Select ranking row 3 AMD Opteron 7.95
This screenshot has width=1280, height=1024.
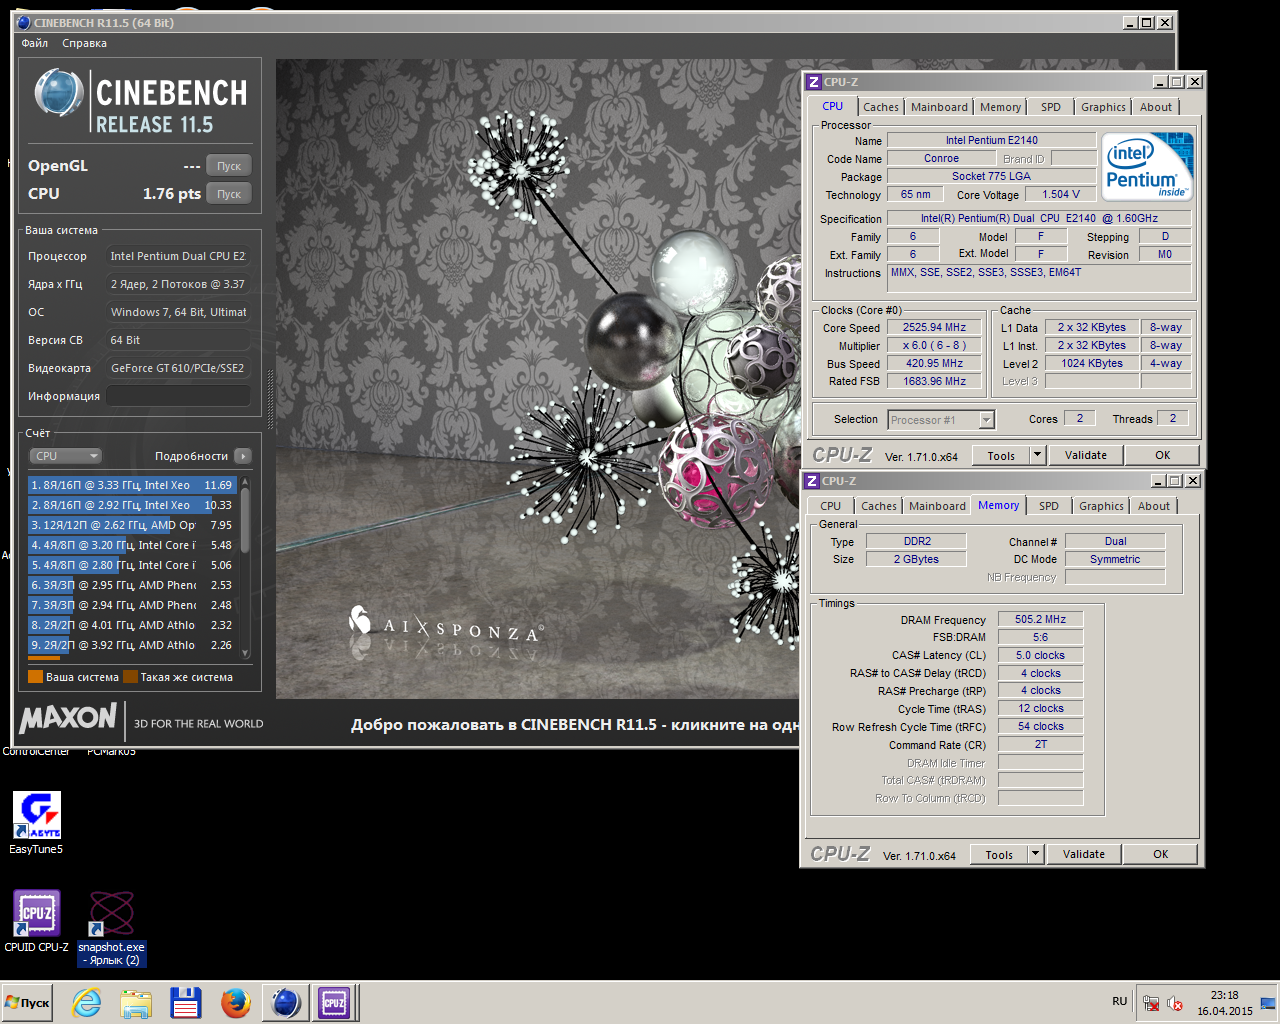click(132, 525)
